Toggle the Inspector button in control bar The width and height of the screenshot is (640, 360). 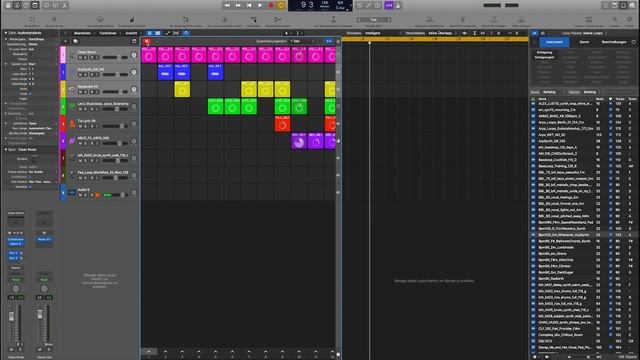17,5
